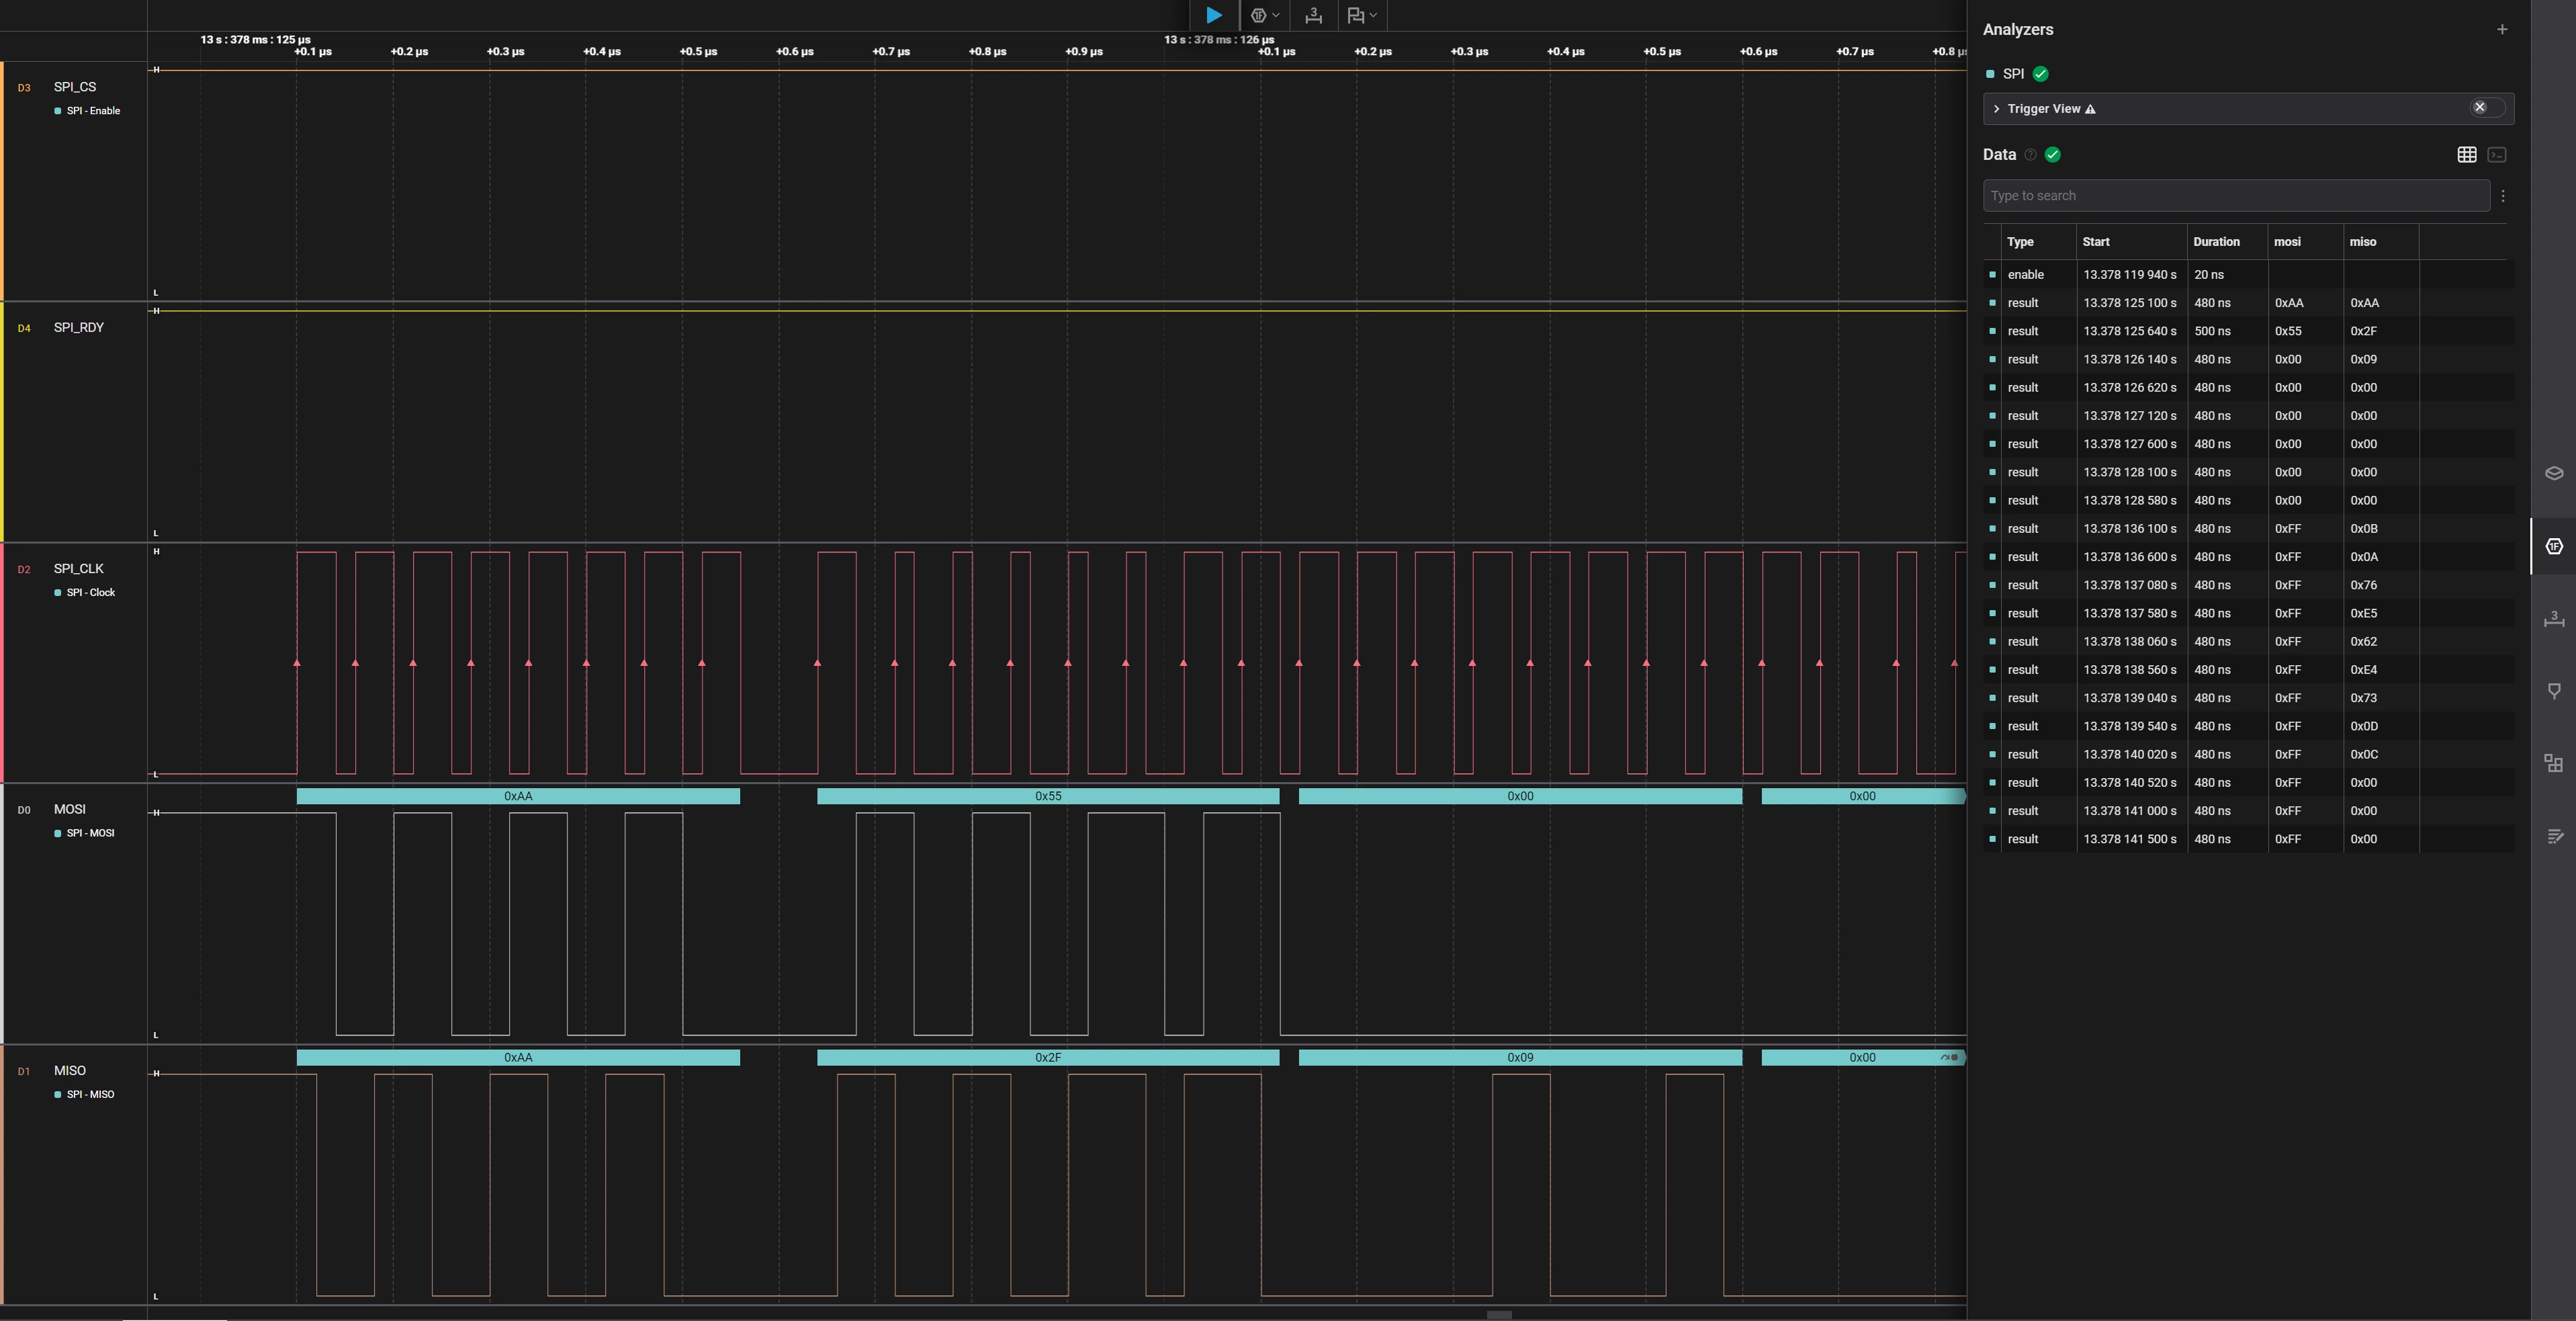Image resolution: width=2576 pixels, height=1321 pixels.
Task: Select result row starting 13.378 125 100 s
Action: [x=2248, y=303]
